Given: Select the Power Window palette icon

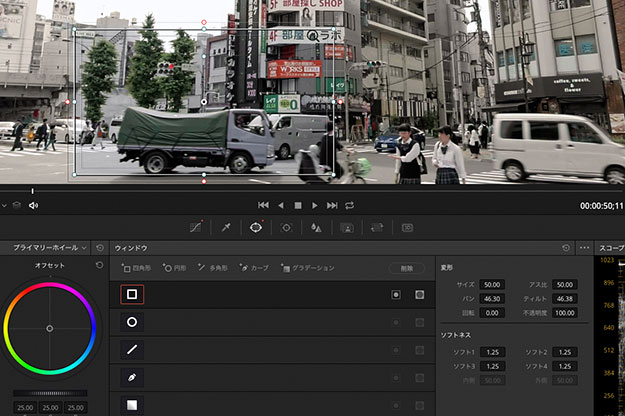Looking at the screenshot, I should pos(256,227).
